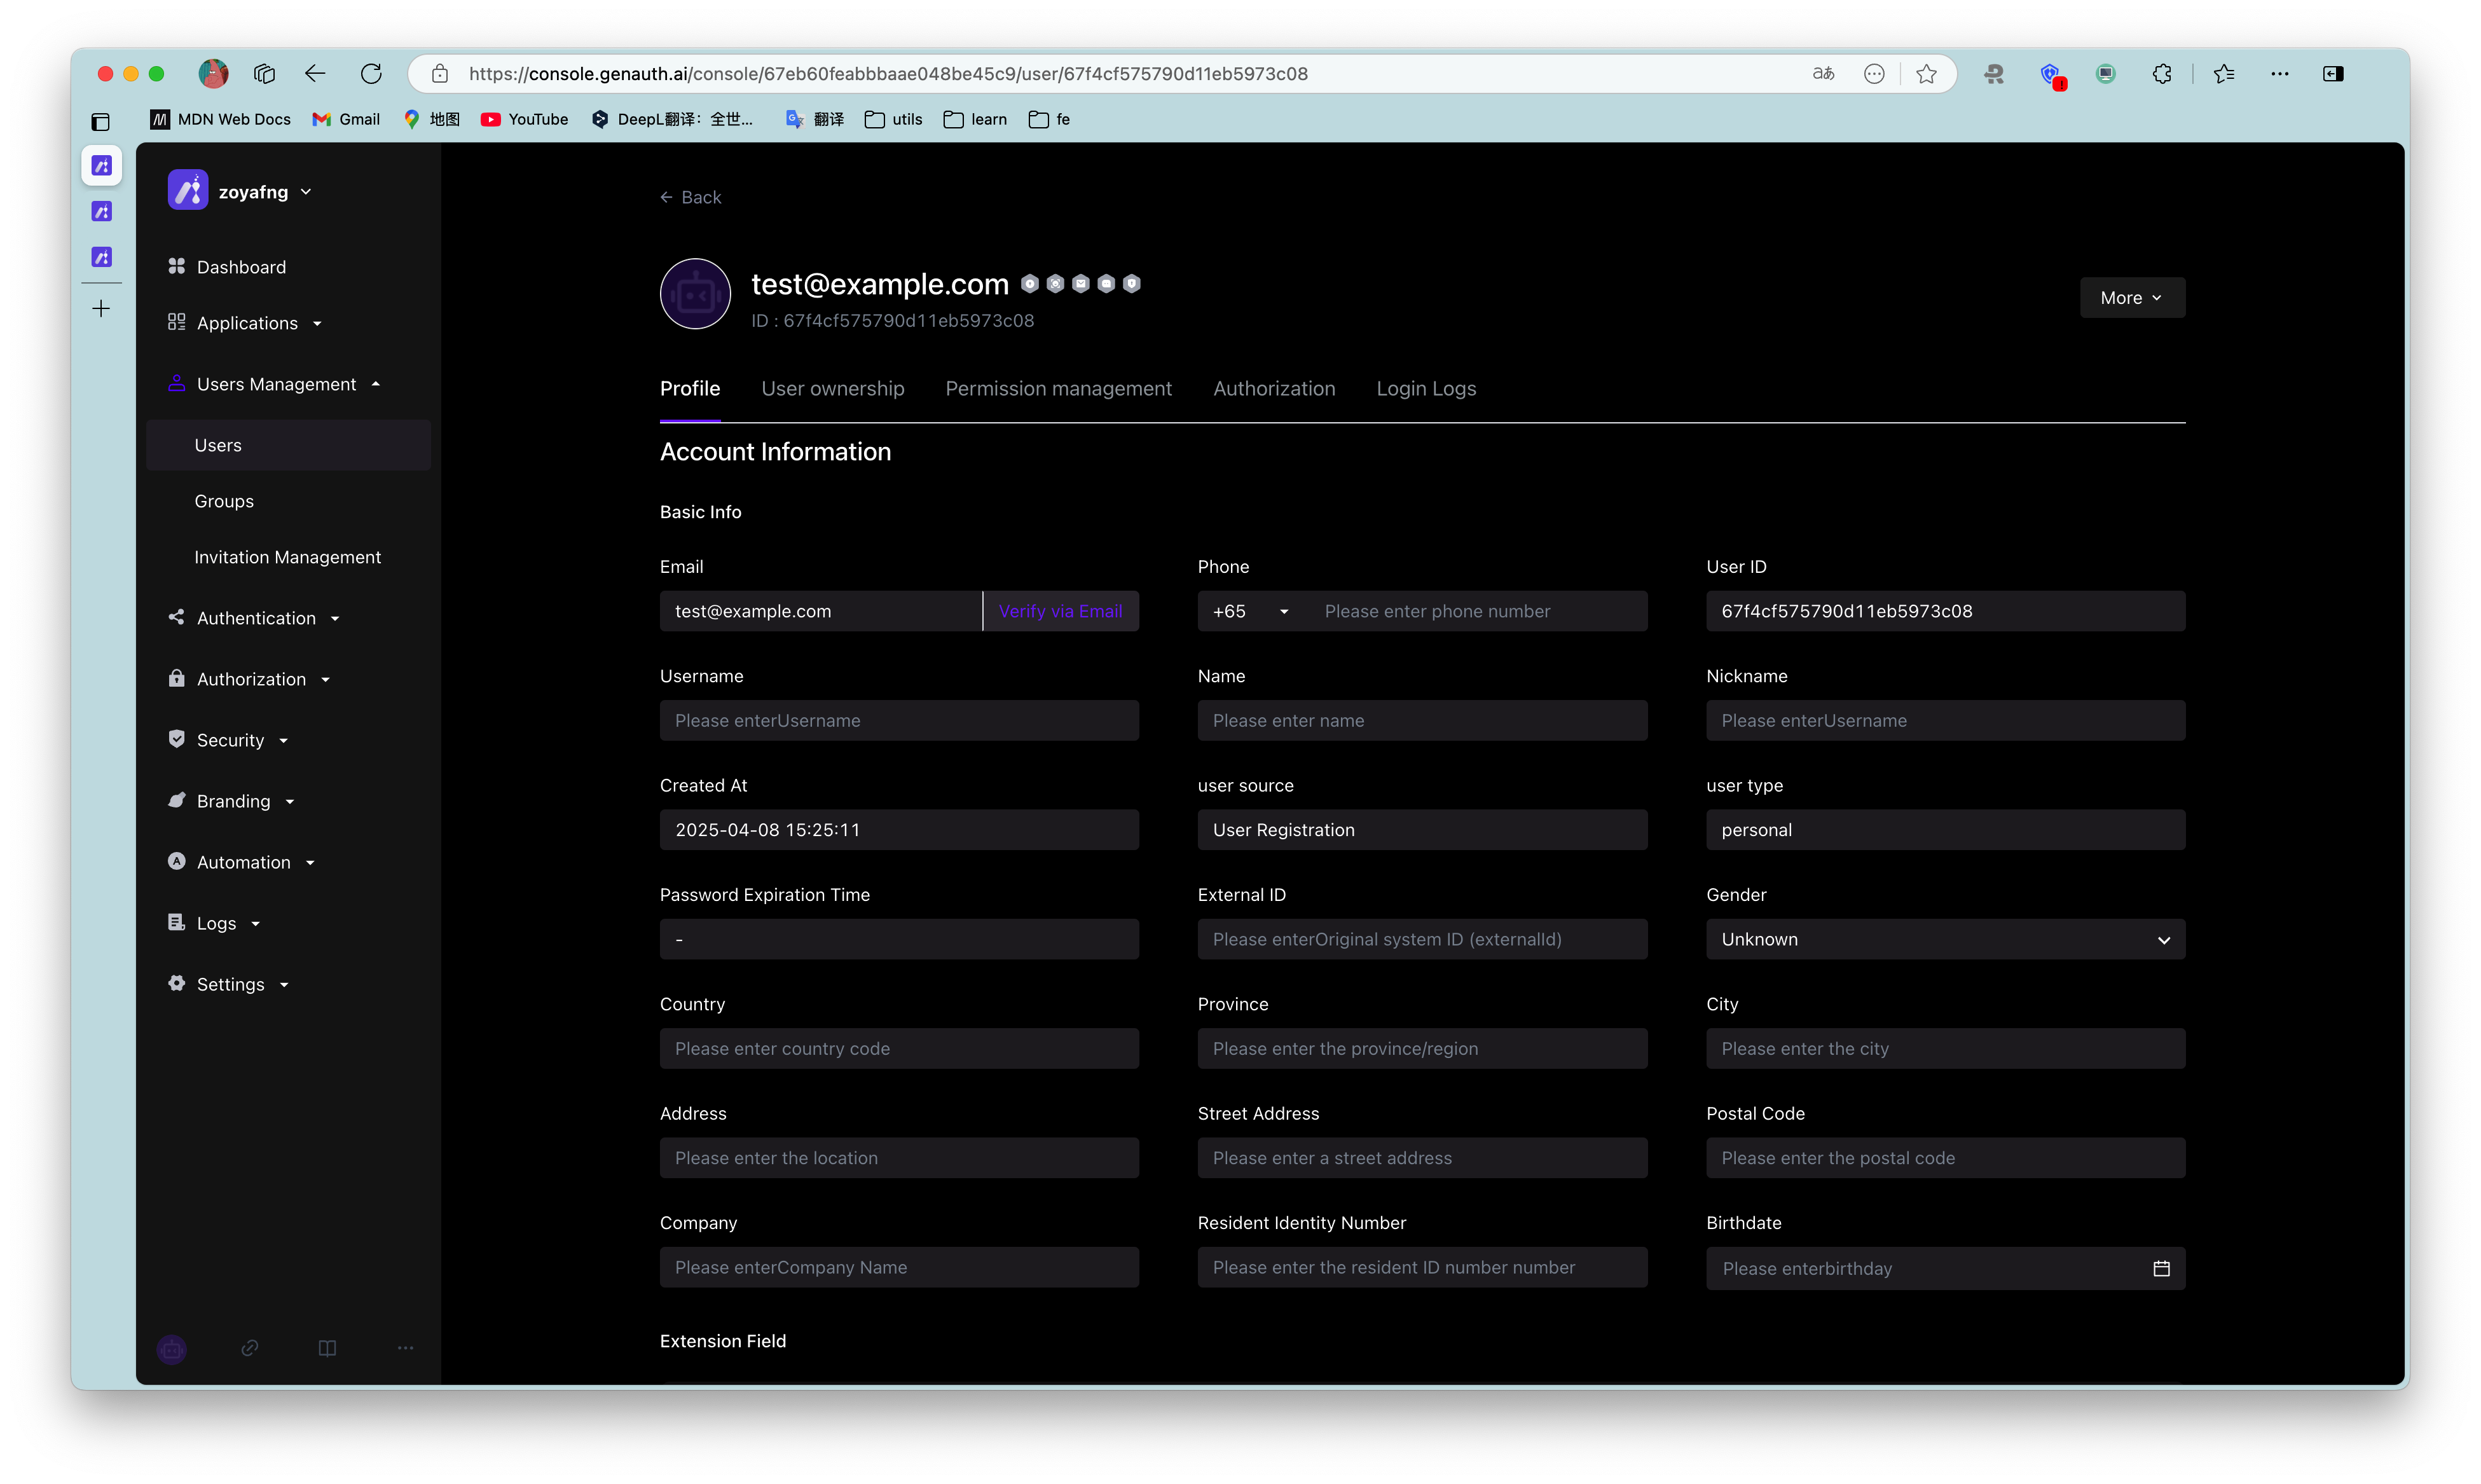Image resolution: width=2481 pixels, height=1484 pixels.
Task: Click the link chain icon in the sidebar footer
Action: pyautogui.click(x=250, y=1348)
